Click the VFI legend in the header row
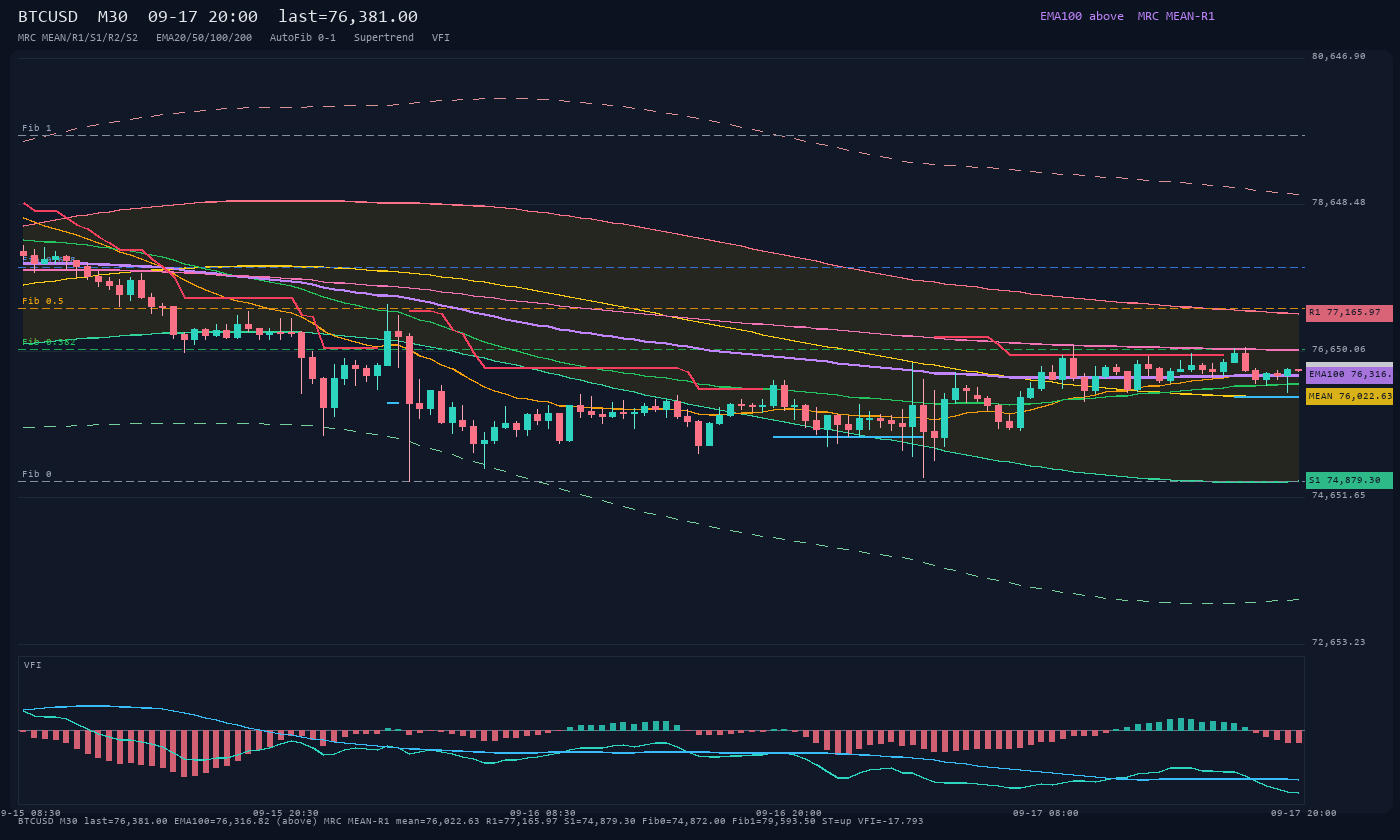 tap(441, 38)
